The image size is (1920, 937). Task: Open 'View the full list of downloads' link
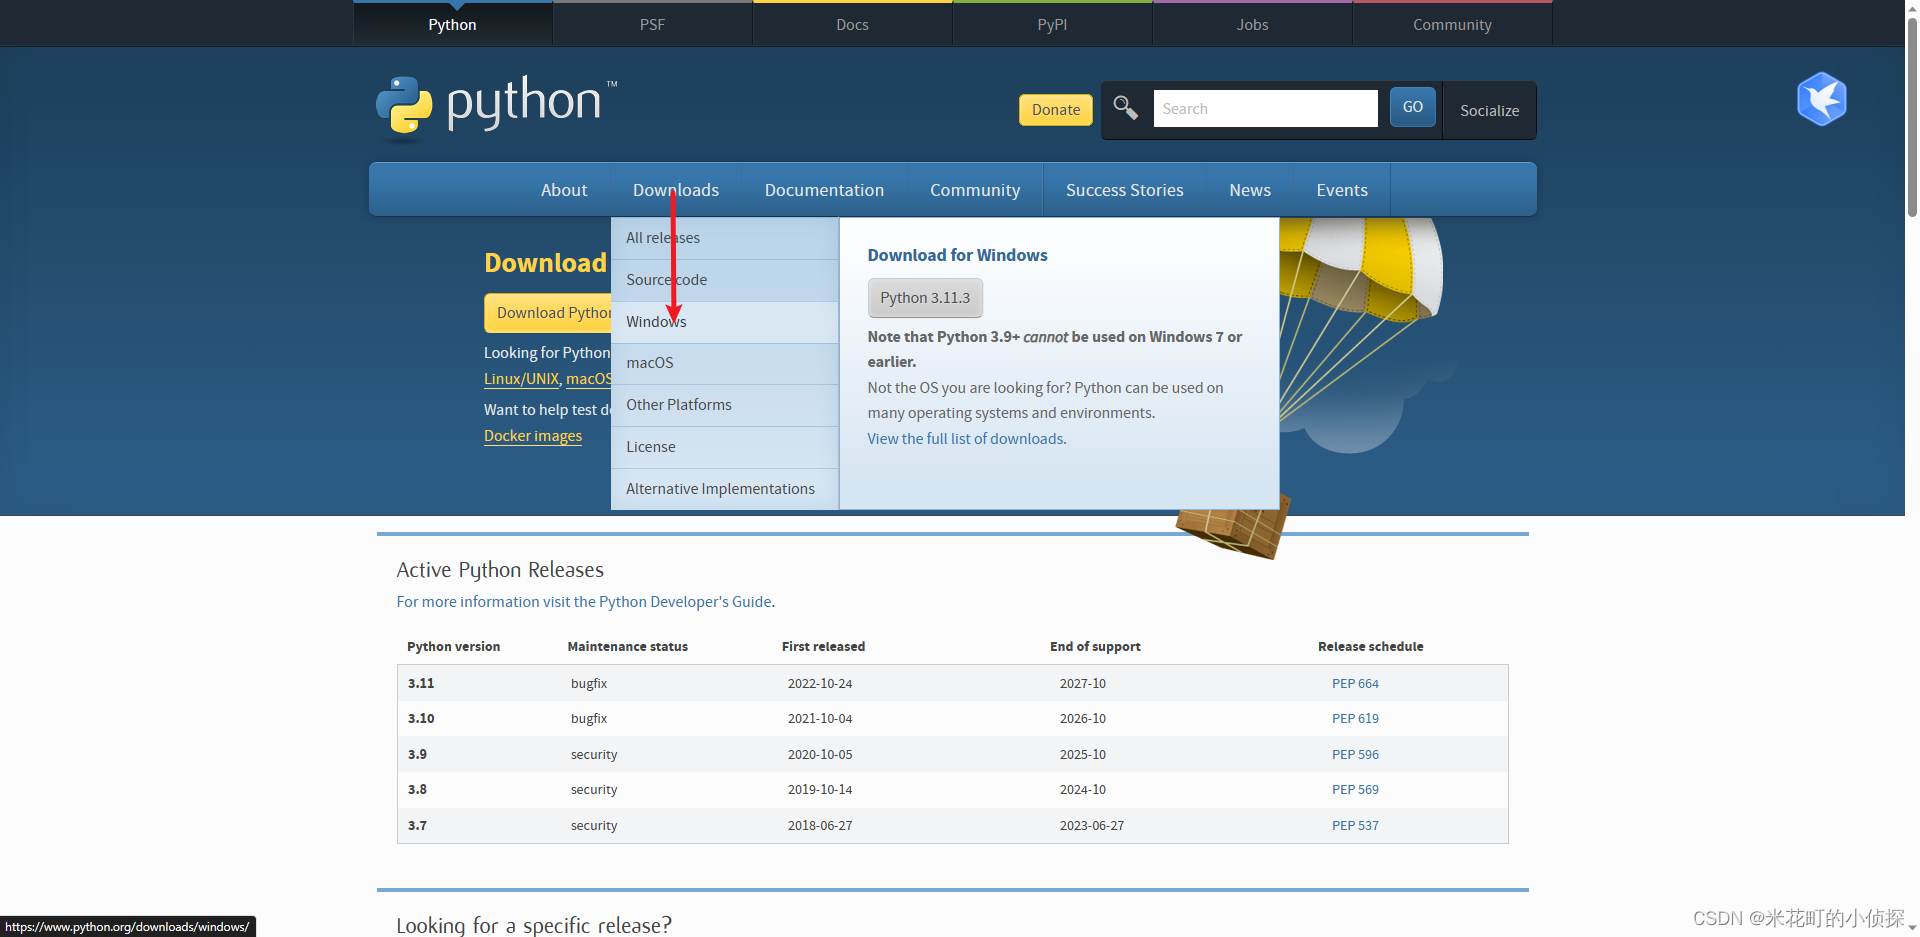point(965,439)
